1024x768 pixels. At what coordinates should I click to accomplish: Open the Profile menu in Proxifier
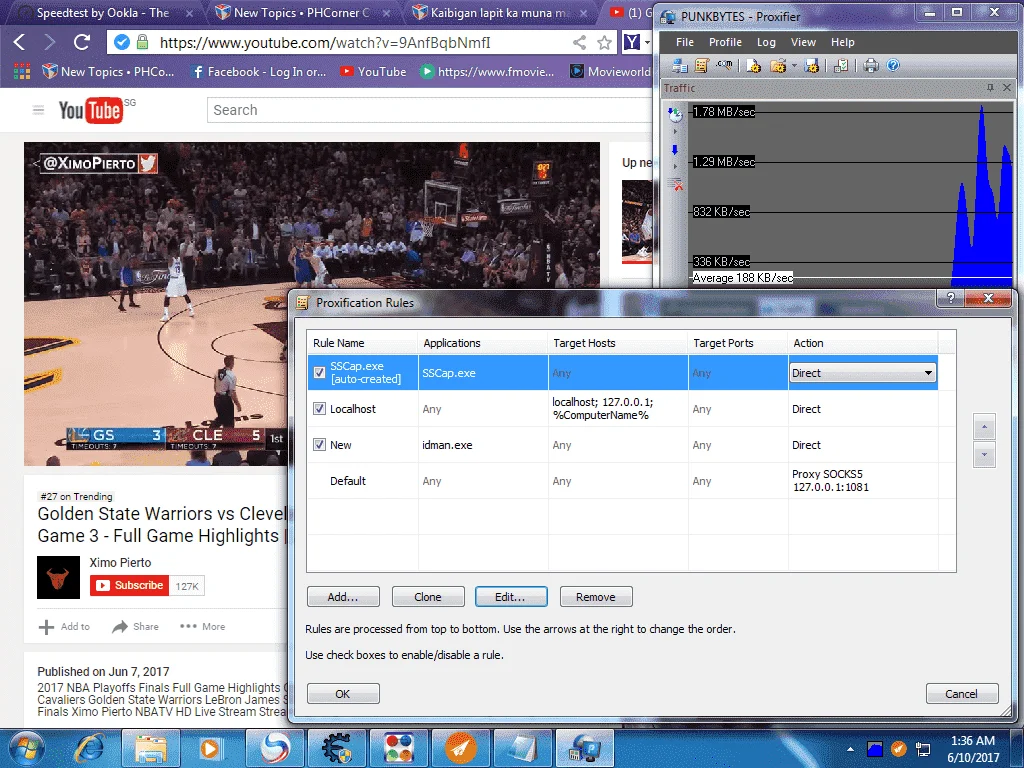[x=725, y=42]
